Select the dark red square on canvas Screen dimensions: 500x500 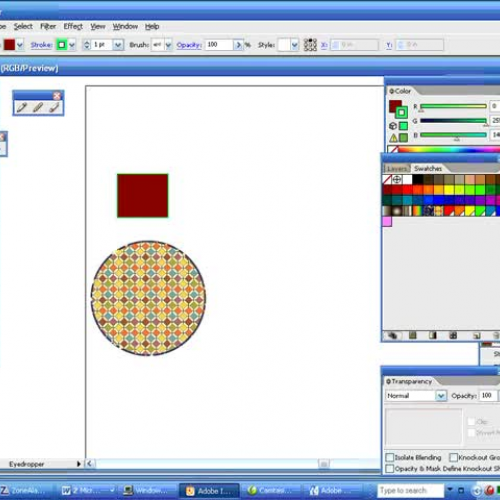(143, 196)
